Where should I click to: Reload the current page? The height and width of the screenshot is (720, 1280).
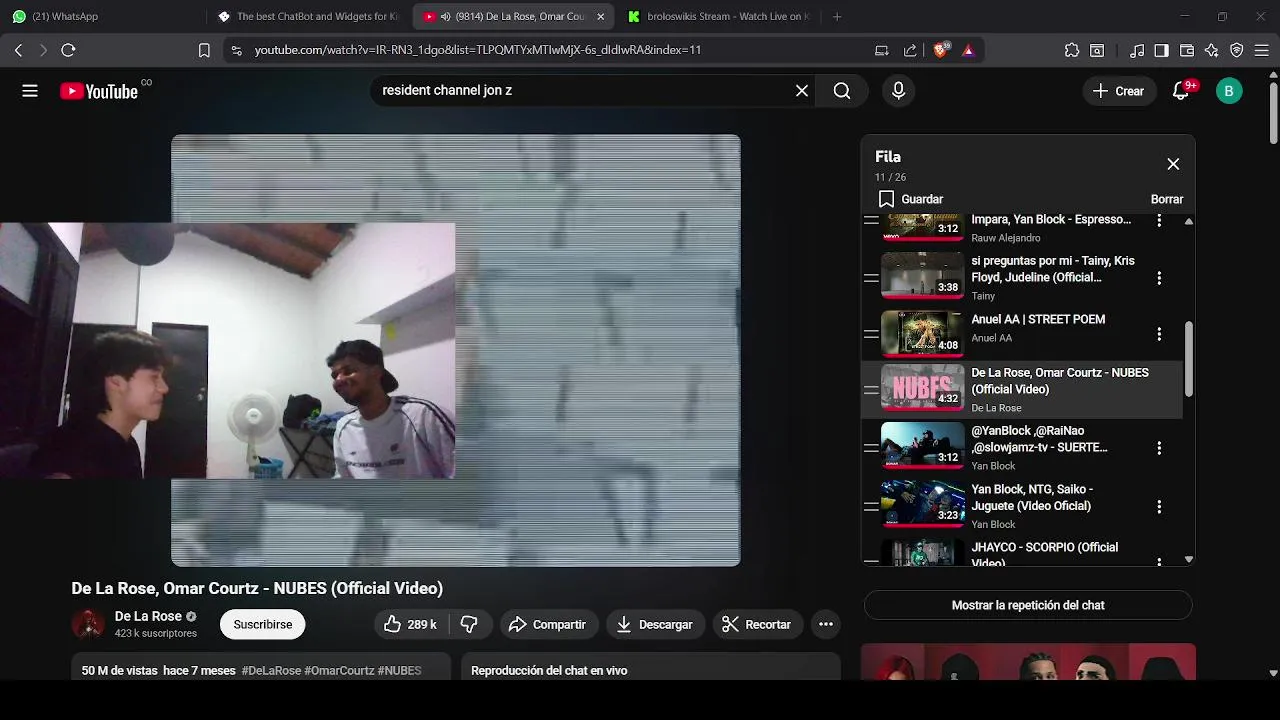click(x=68, y=50)
